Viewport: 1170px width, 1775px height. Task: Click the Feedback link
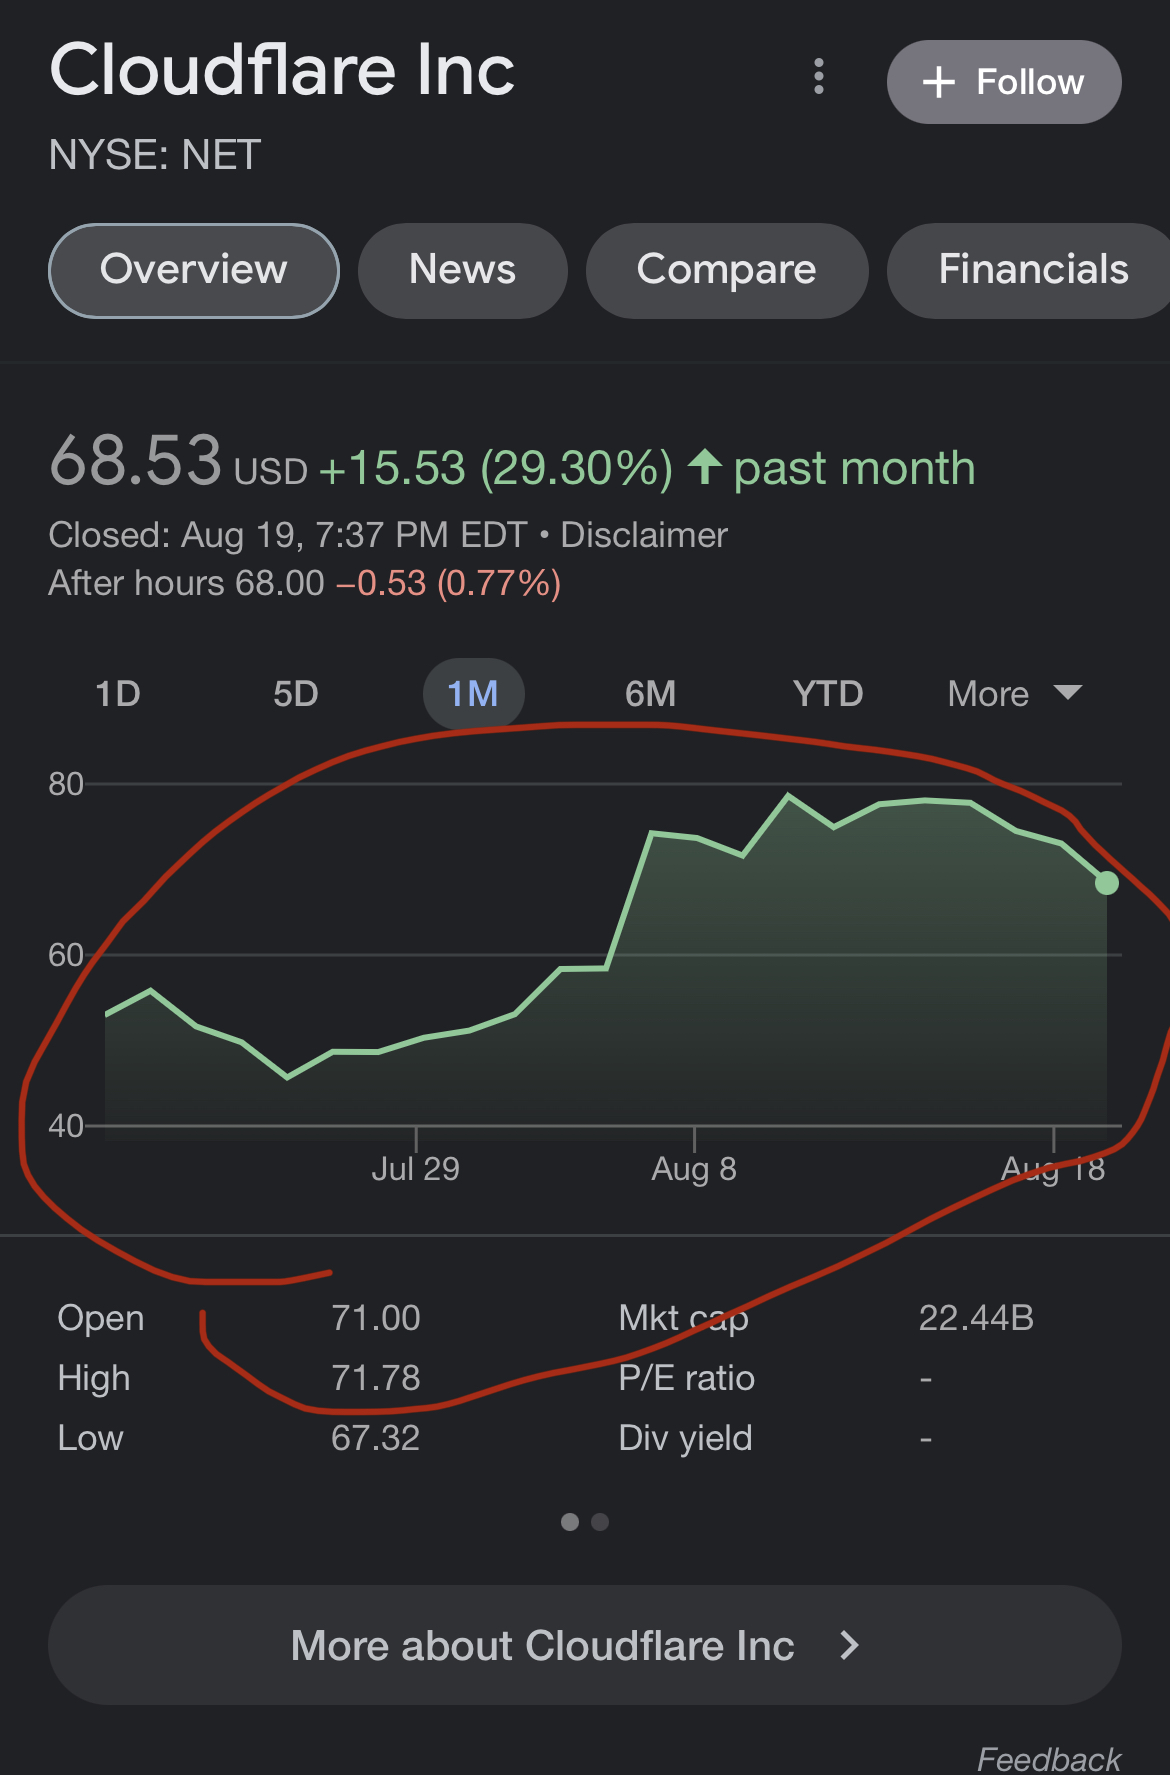(1049, 1759)
